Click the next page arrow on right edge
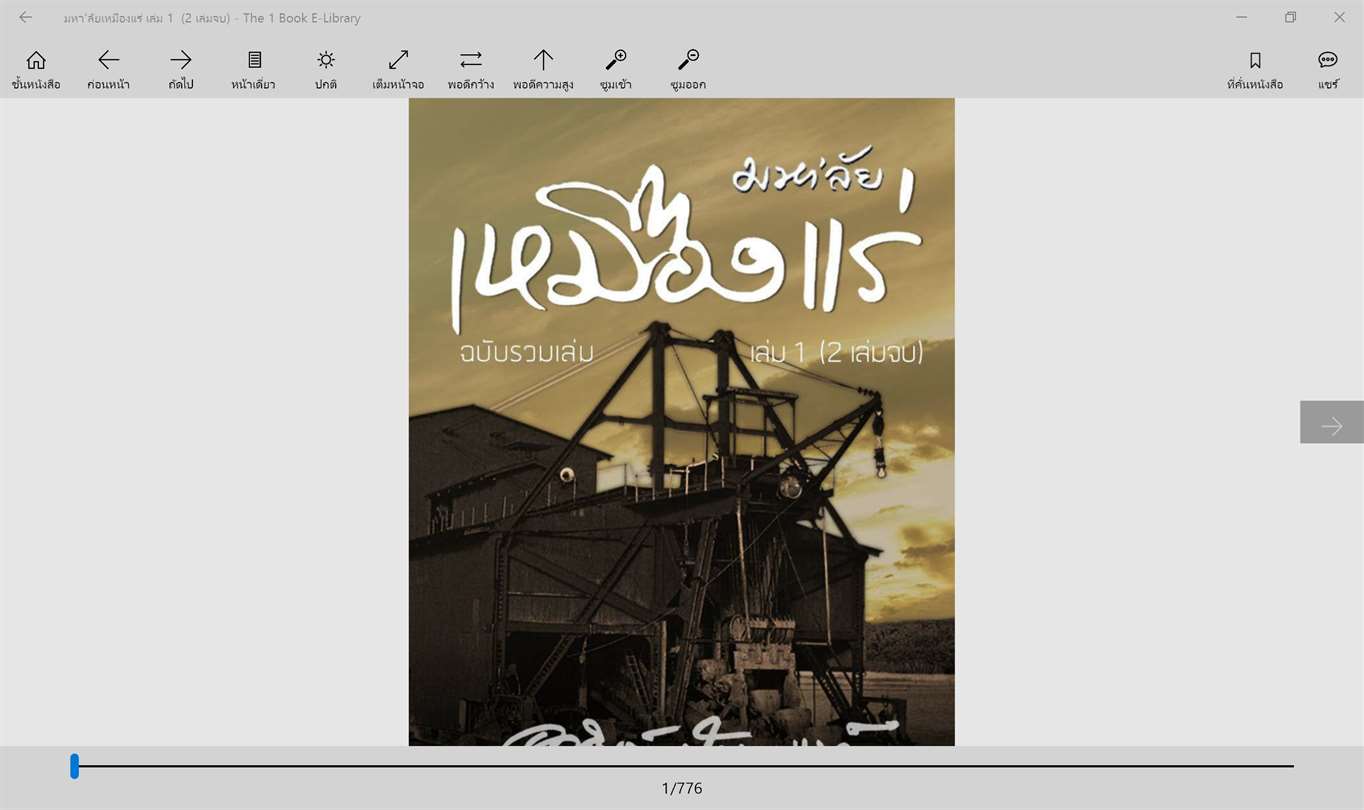The width and height of the screenshot is (1364, 810). (1332, 422)
